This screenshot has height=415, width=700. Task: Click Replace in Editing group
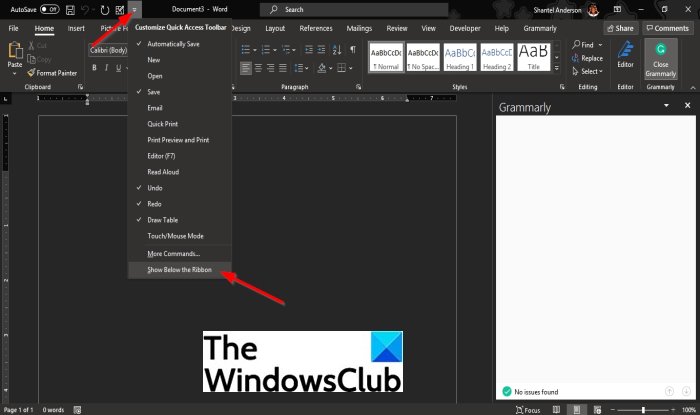[587, 58]
